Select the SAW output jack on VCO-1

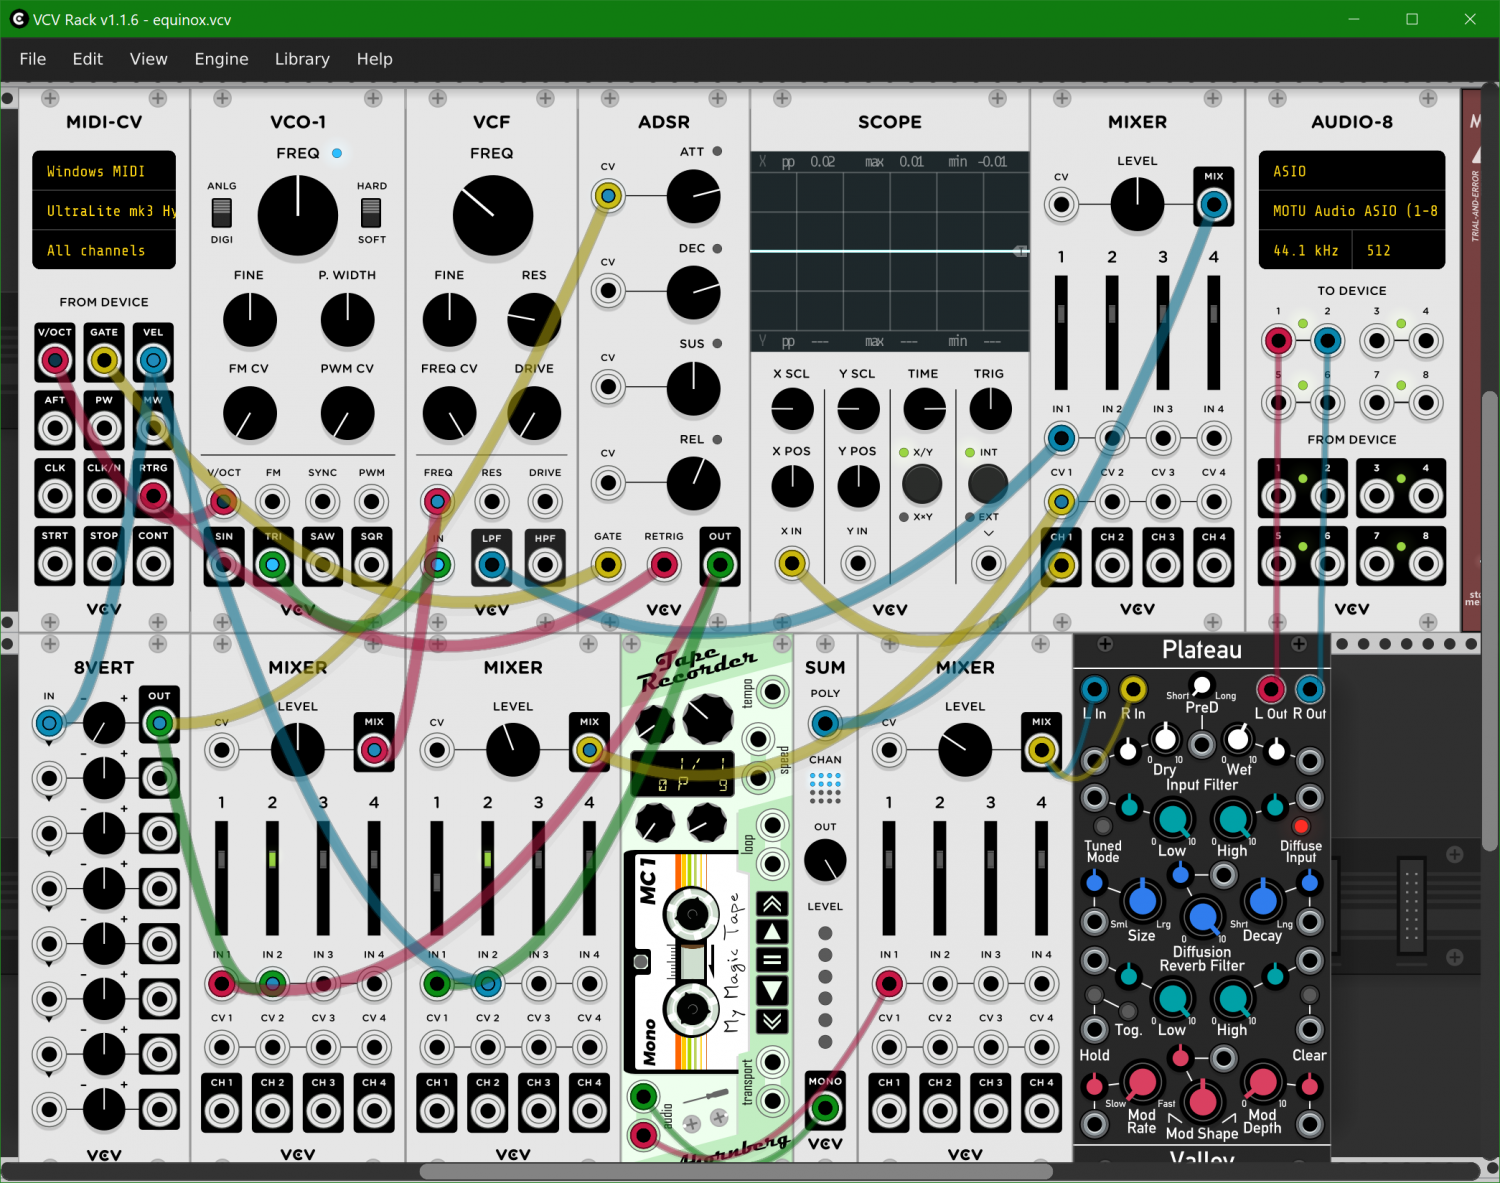tap(322, 565)
